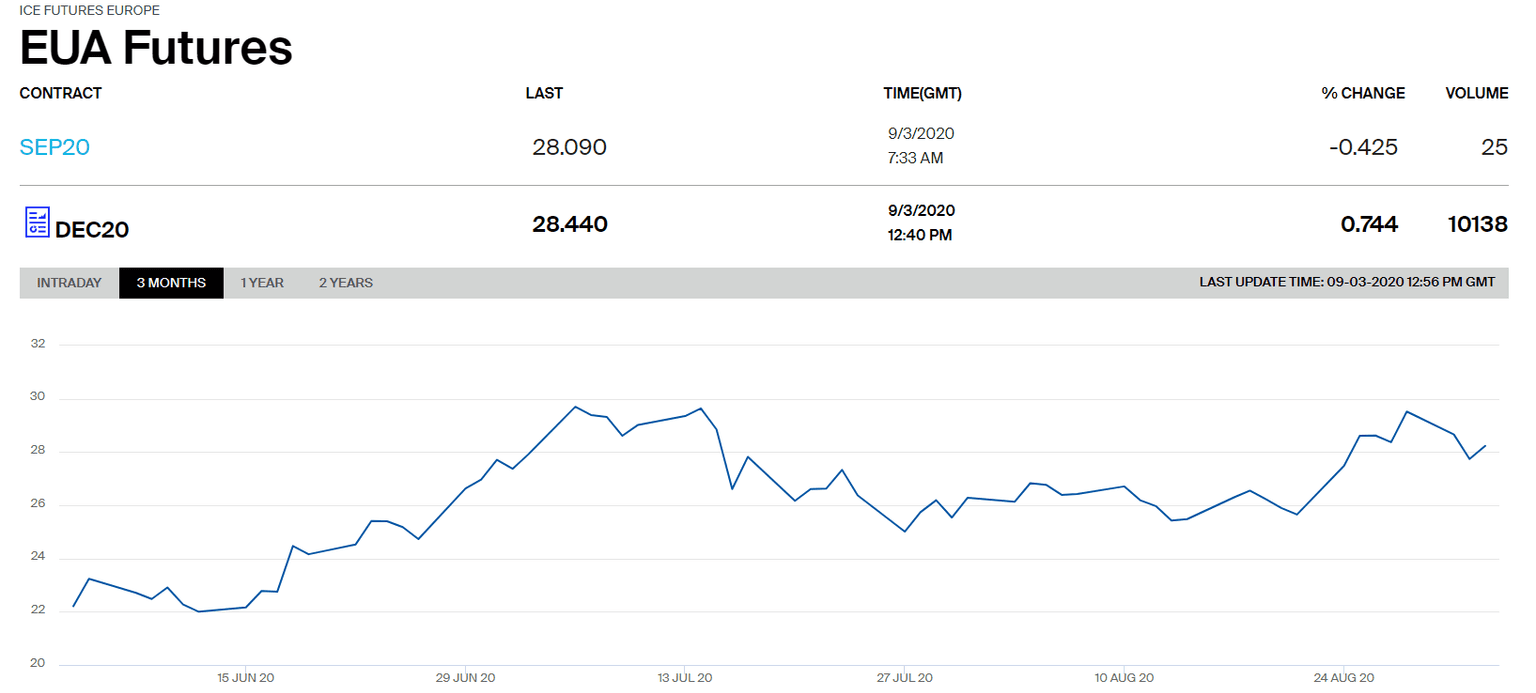Click the CONTRACT column header

click(60, 93)
